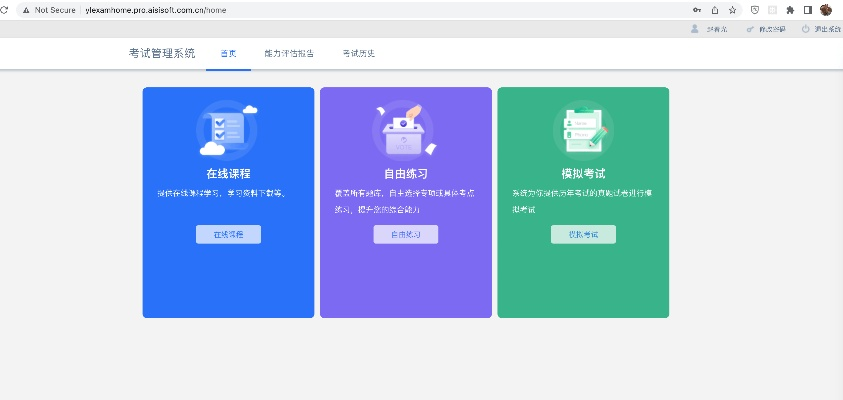Click the Not Secure warning indicator
The width and height of the screenshot is (843, 400).
48,10
